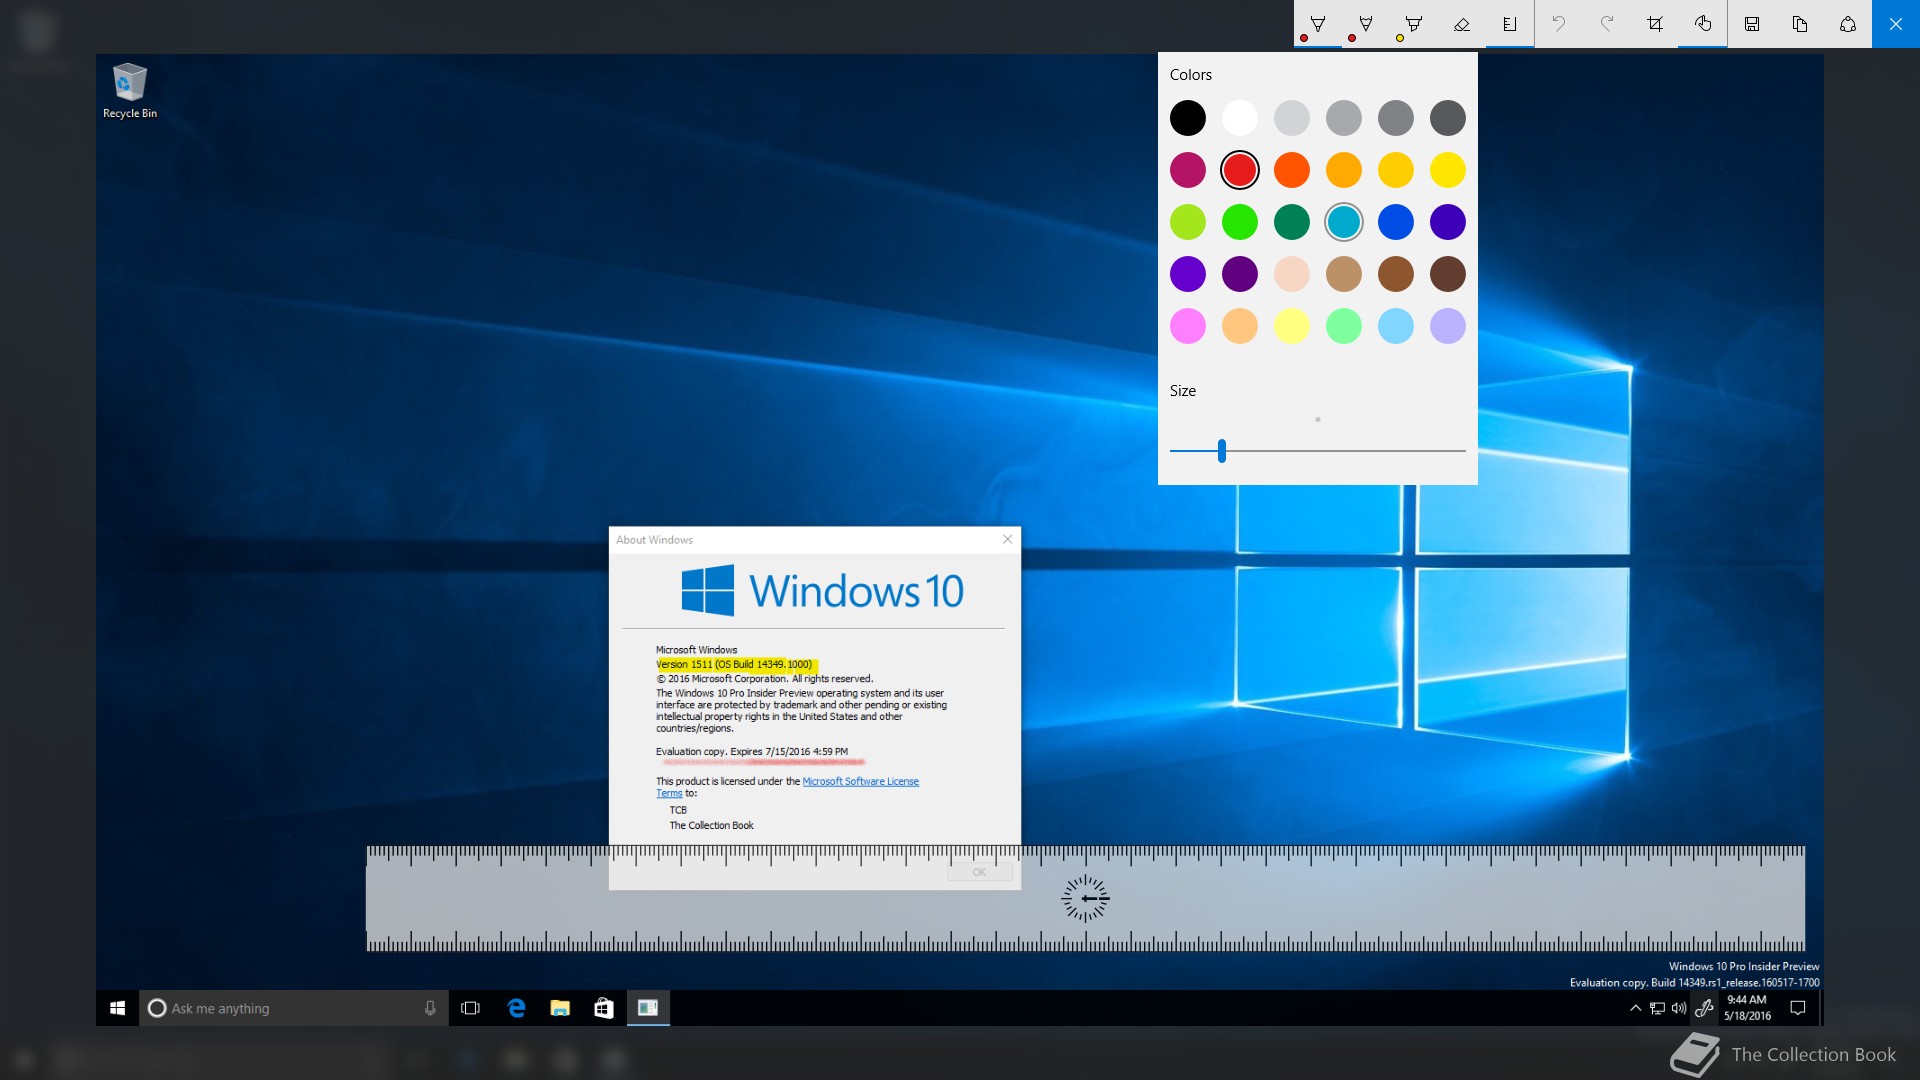The height and width of the screenshot is (1080, 1920).
Task: Pick the selected red color swatch
Action: pyautogui.click(x=1240, y=170)
